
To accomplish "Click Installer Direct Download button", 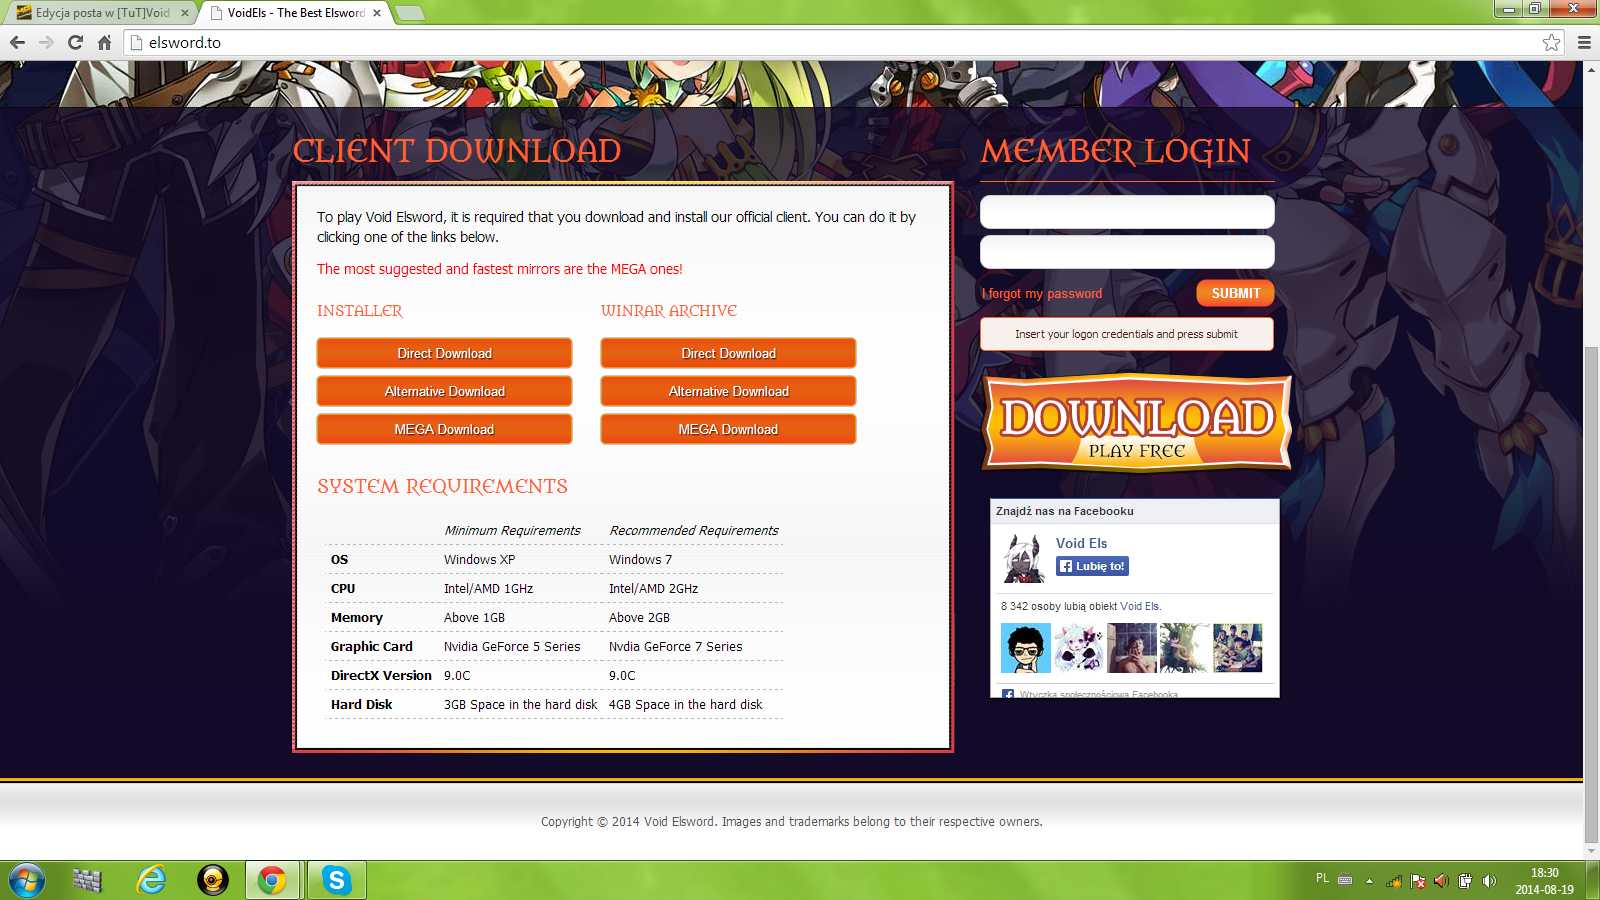I will point(444,353).
